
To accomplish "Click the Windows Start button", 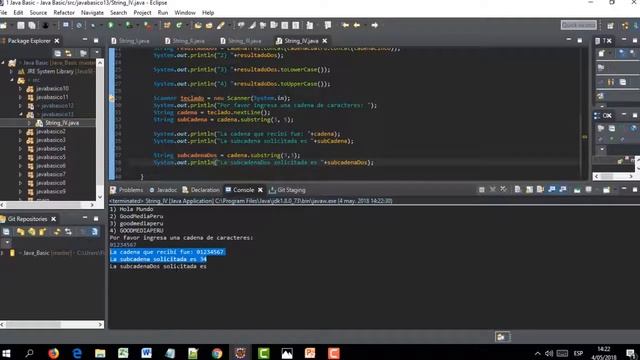I will click(x=6, y=353).
